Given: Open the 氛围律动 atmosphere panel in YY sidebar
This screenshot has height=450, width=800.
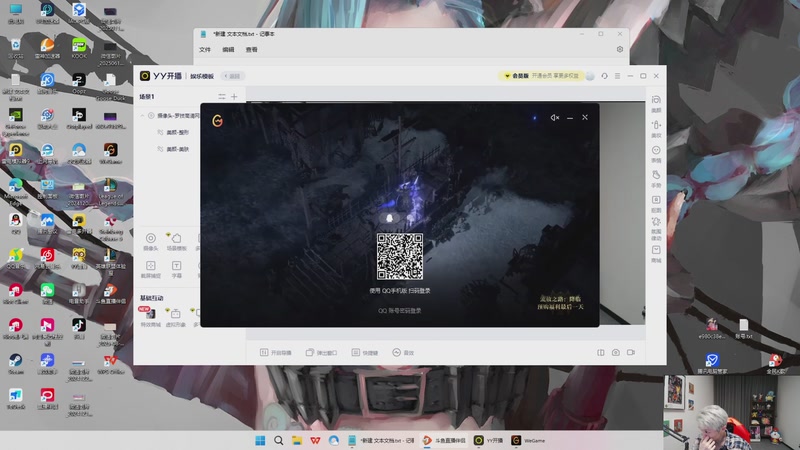Looking at the screenshot, I should tap(656, 229).
